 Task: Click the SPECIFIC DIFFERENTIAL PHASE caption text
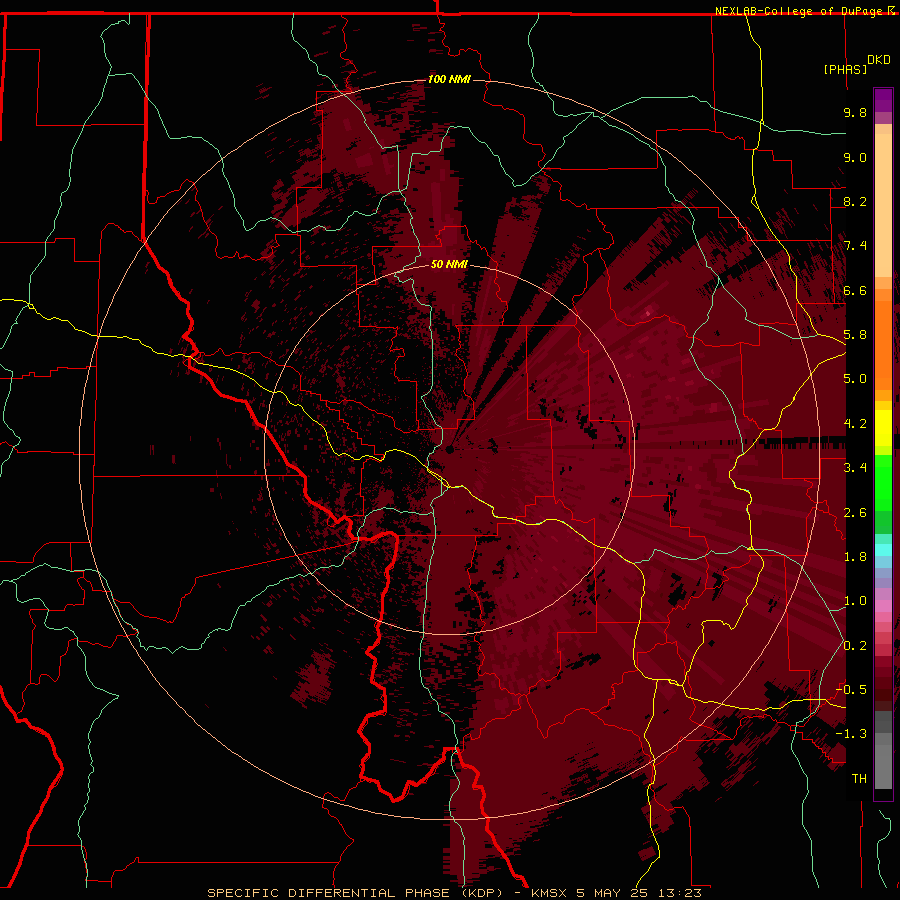click(x=328, y=893)
